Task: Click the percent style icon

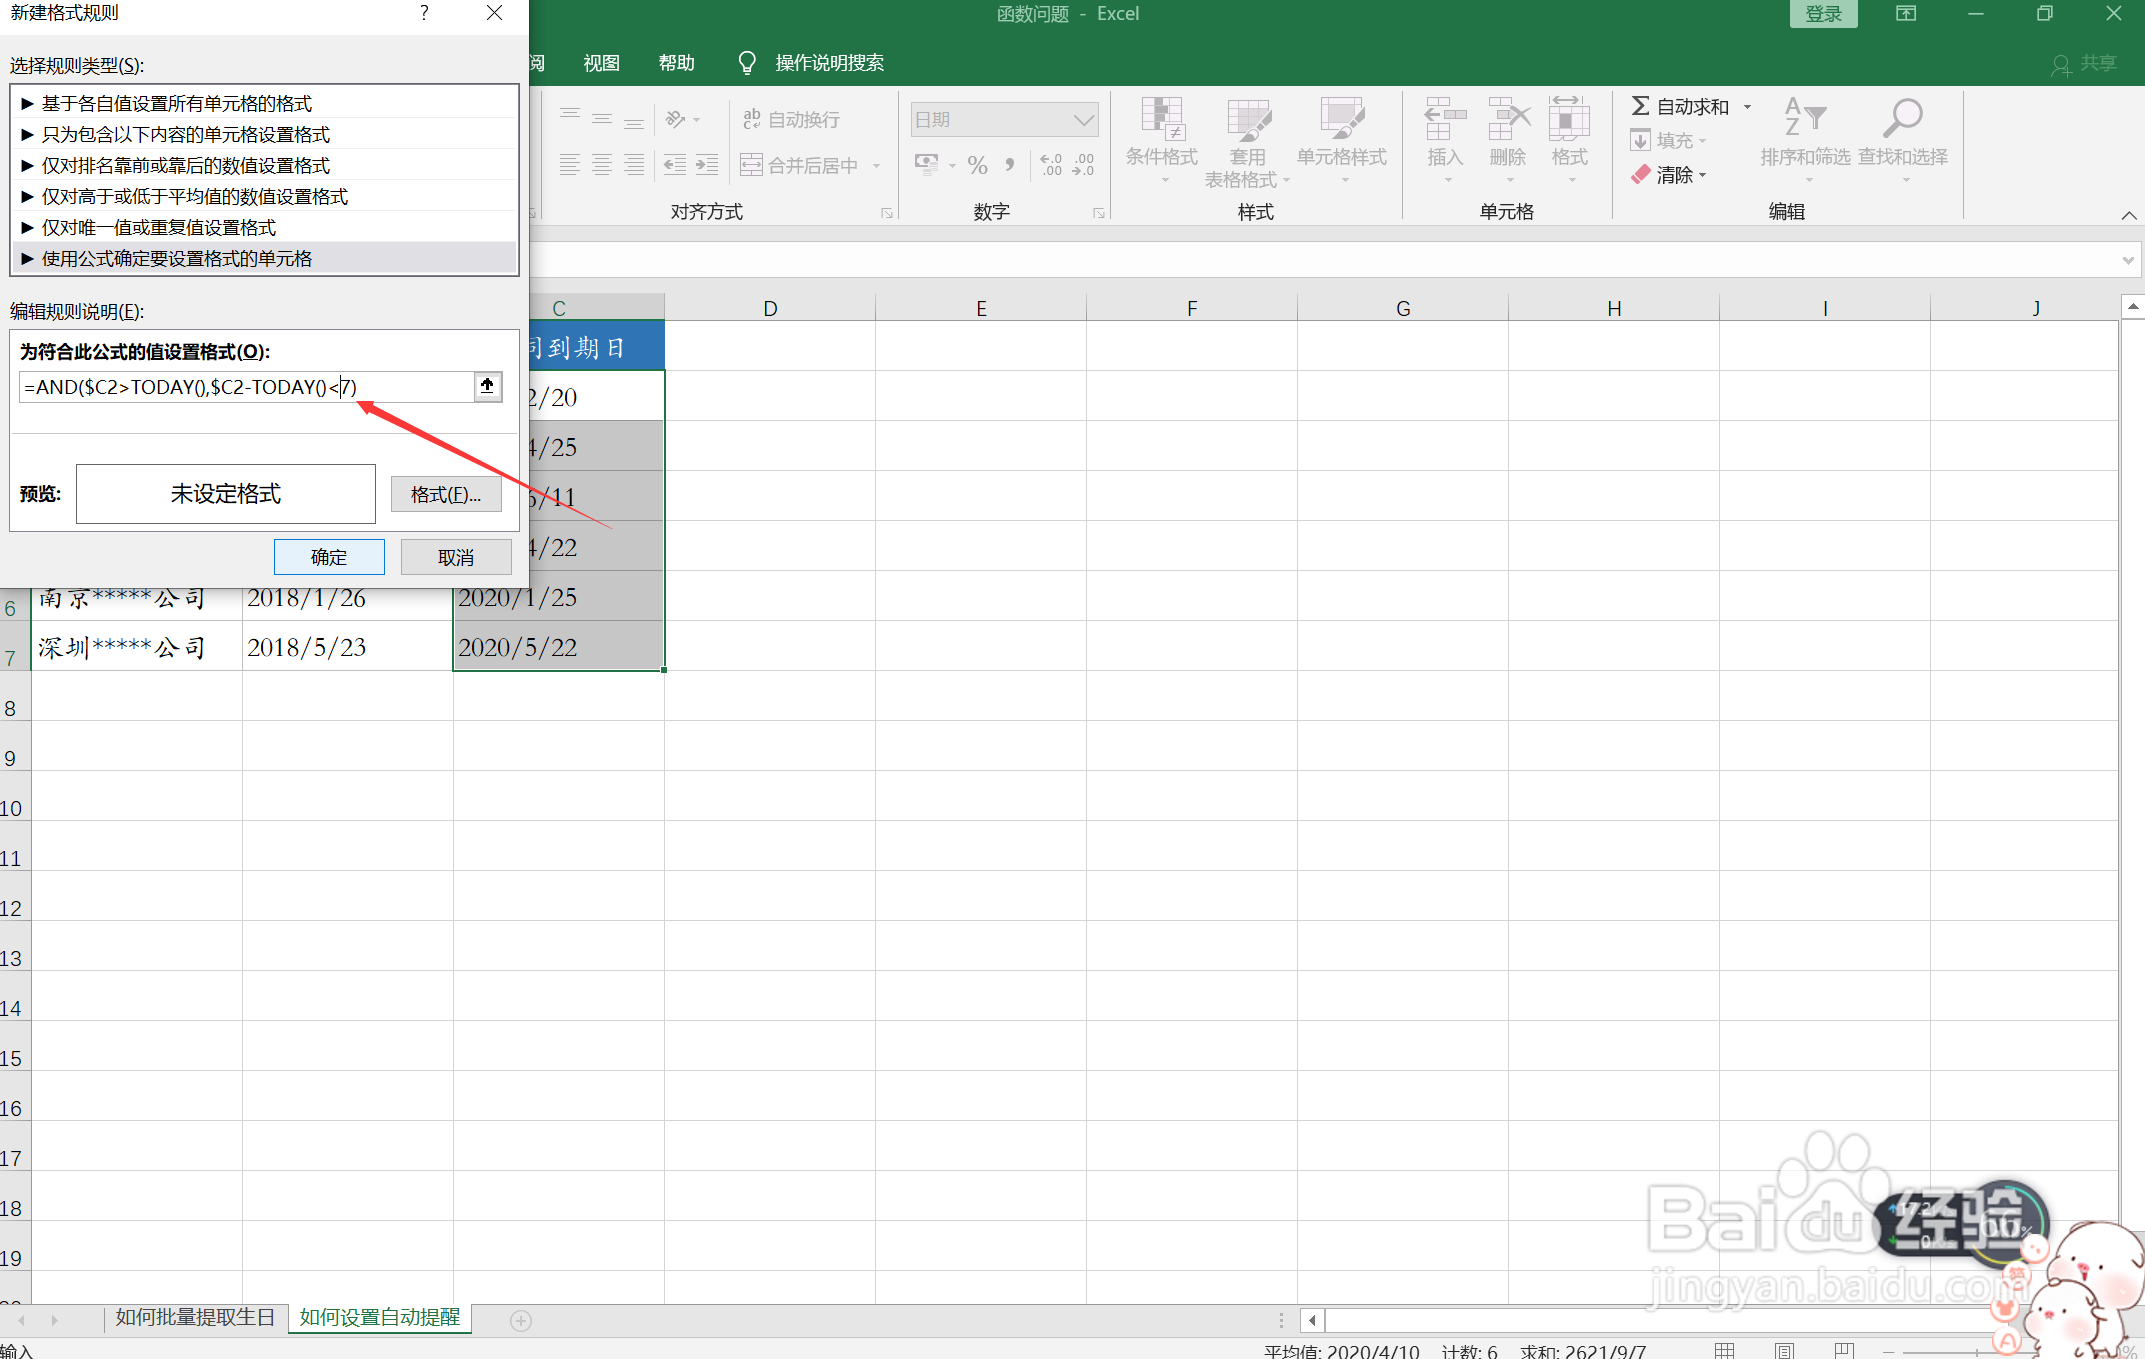Action: [x=977, y=165]
